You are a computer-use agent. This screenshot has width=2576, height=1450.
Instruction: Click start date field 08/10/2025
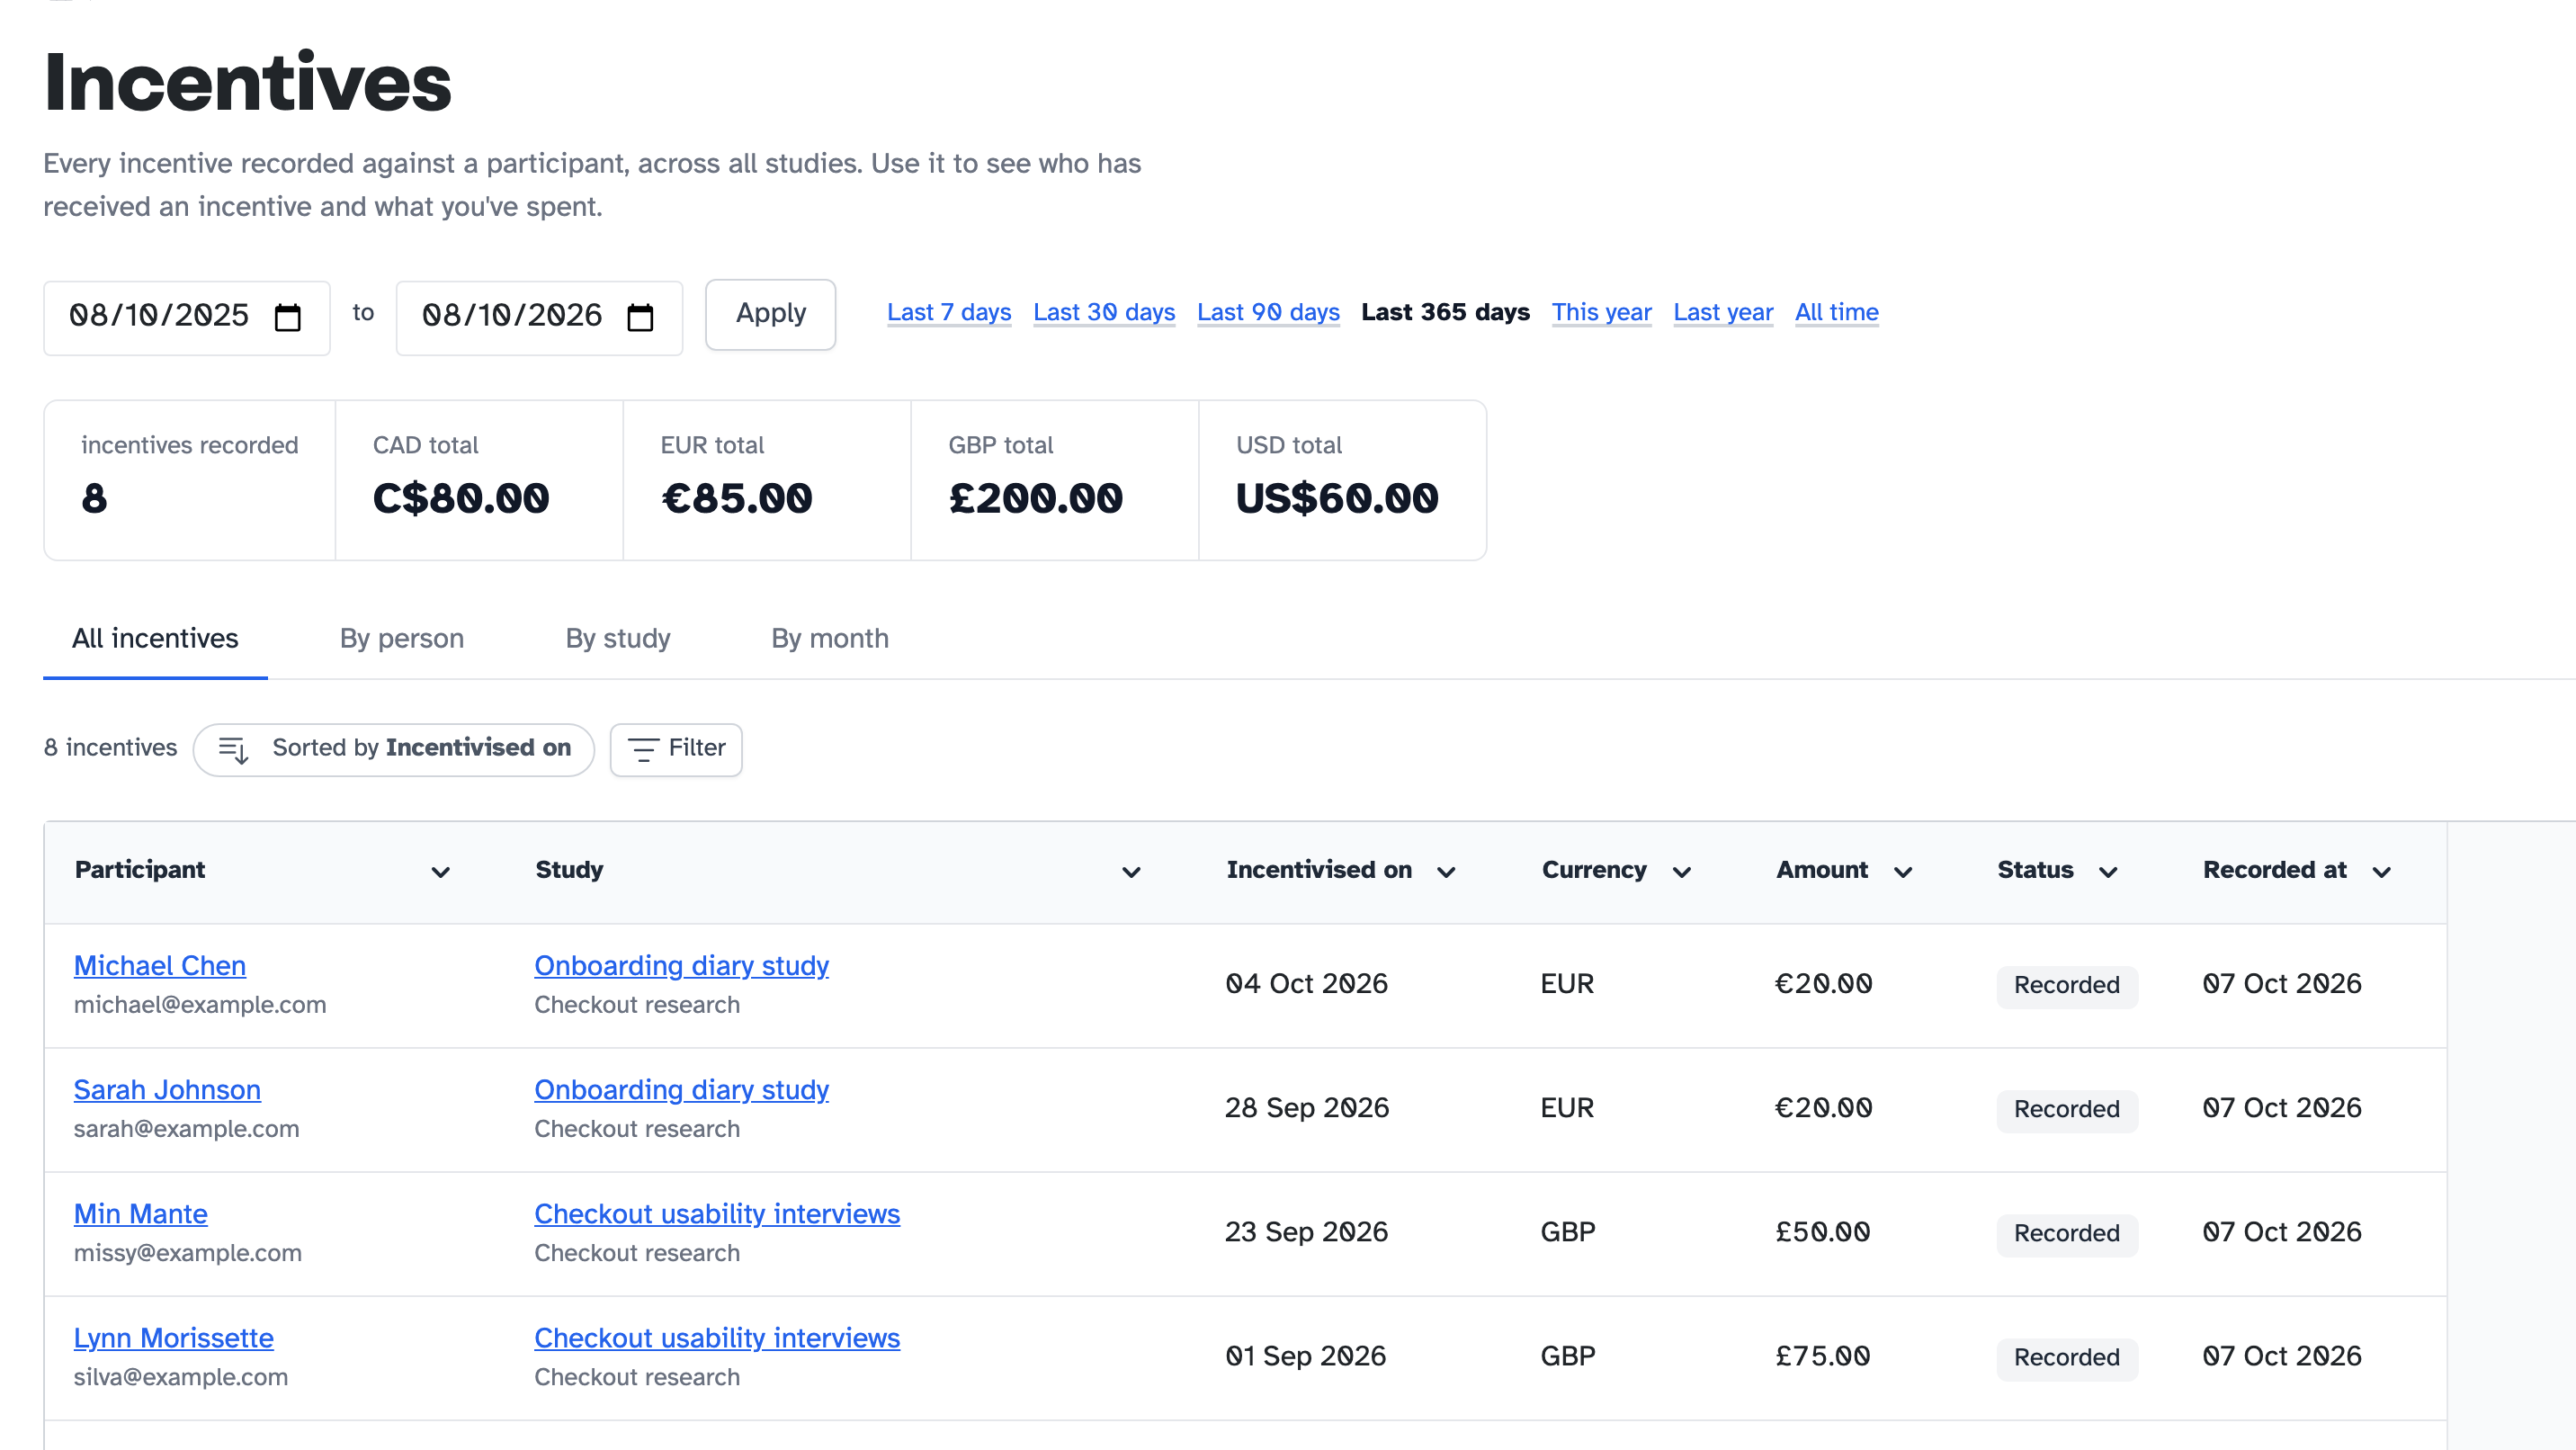tap(187, 317)
